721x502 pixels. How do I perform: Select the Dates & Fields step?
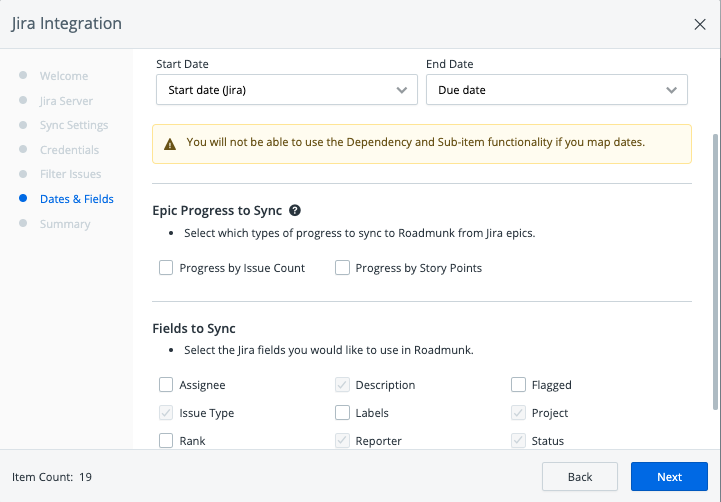point(77,199)
